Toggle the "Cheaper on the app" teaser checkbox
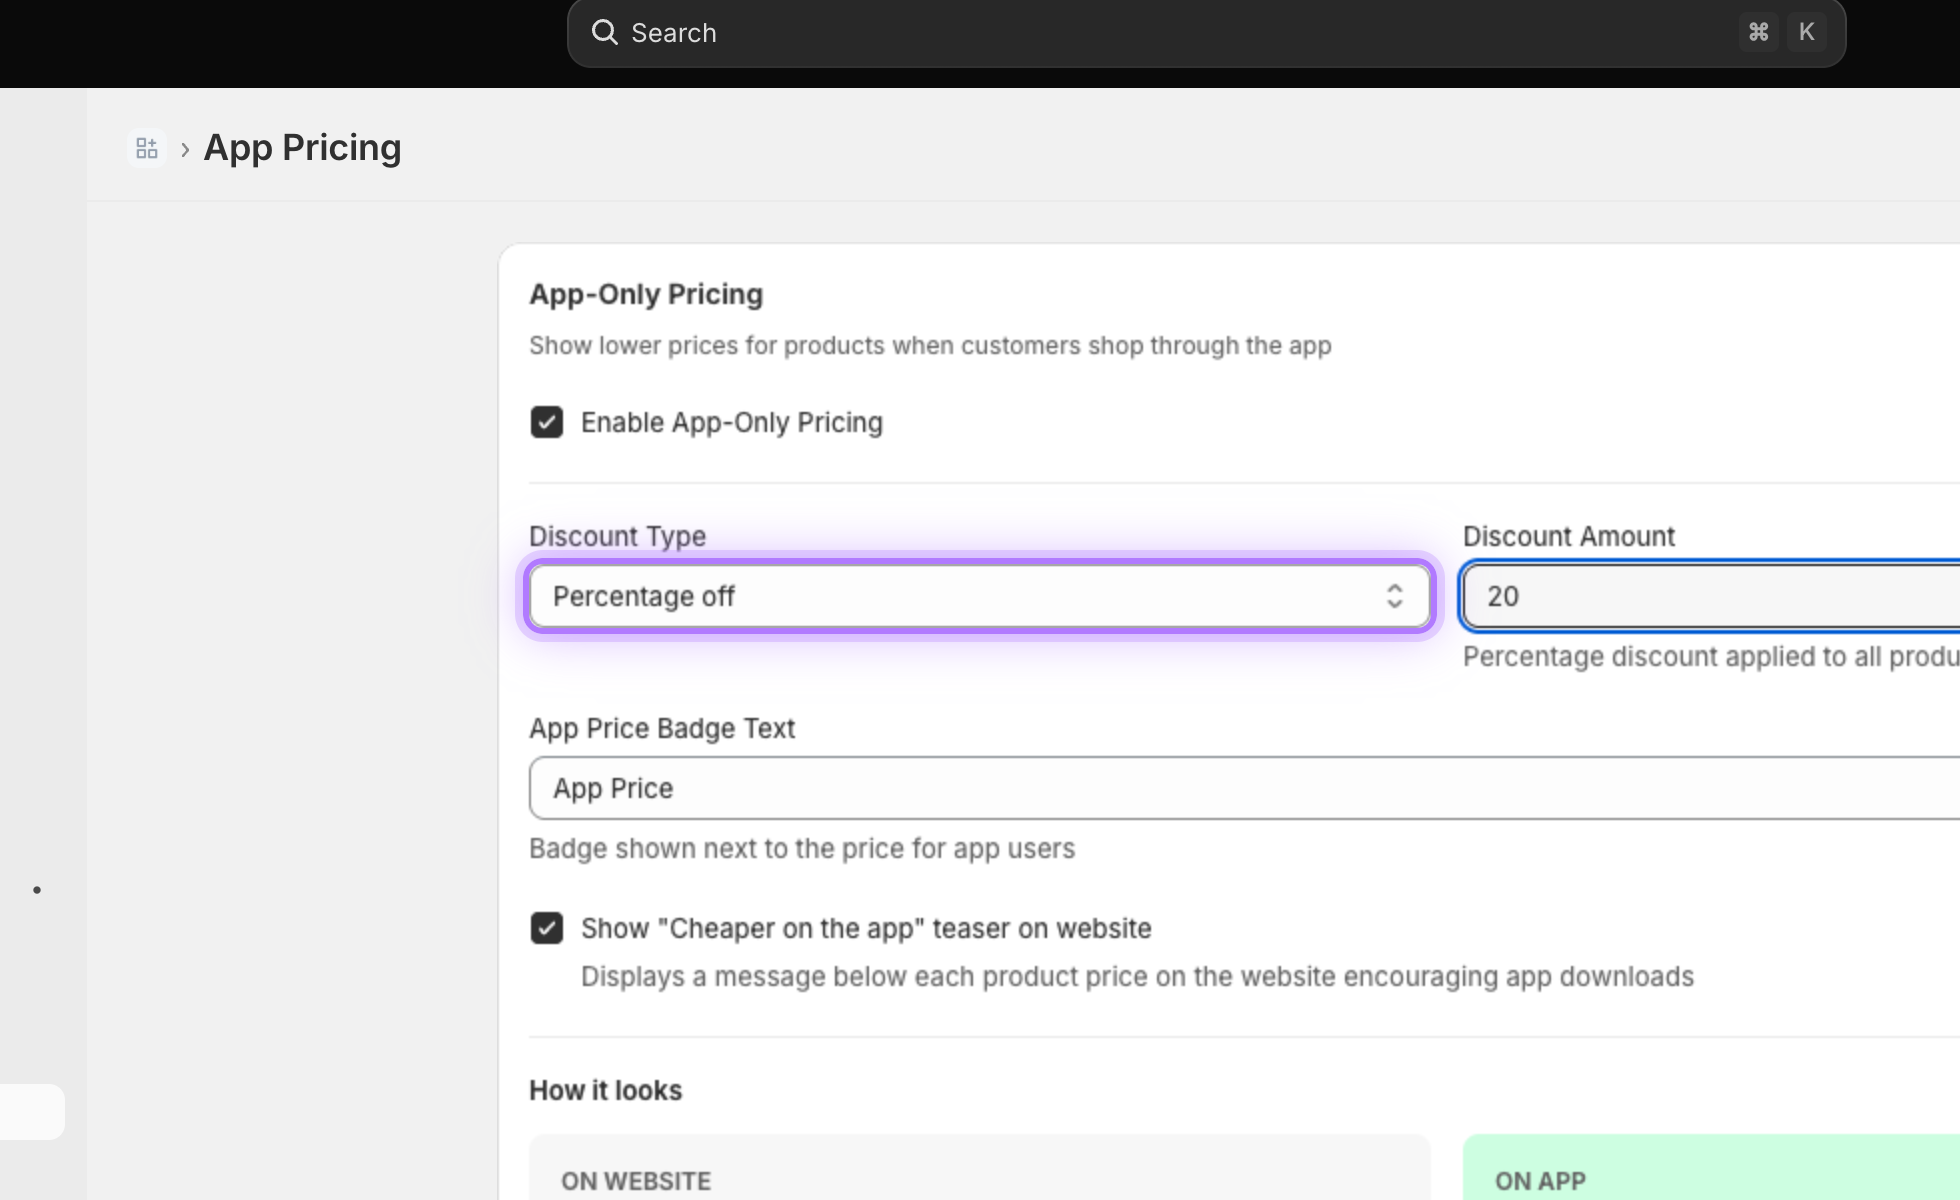The height and width of the screenshot is (1200, 1960). tap(547, 928)
